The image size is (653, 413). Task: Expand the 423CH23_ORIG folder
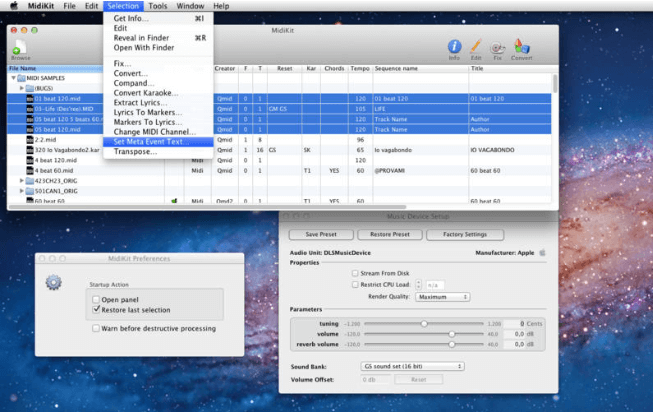pyautogui.click(x=22, y=181)
